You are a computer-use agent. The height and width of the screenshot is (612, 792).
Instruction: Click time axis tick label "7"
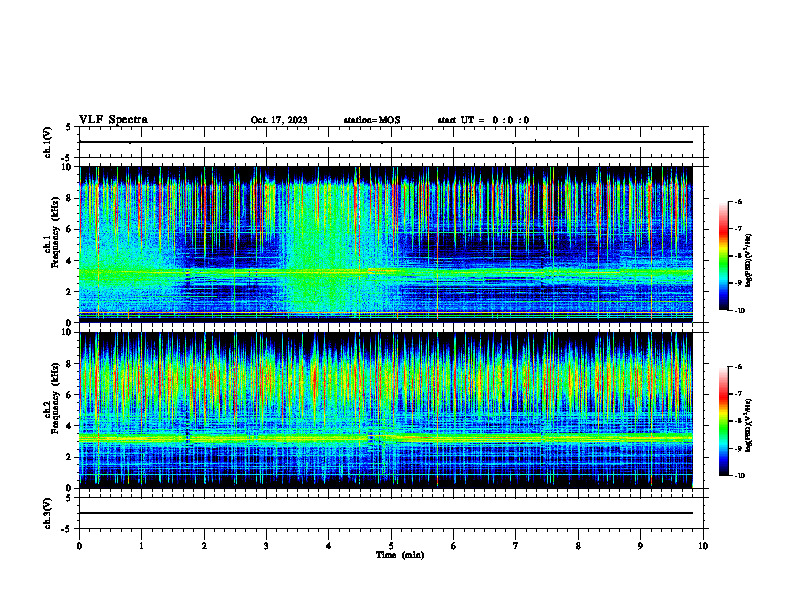[516, 546]
